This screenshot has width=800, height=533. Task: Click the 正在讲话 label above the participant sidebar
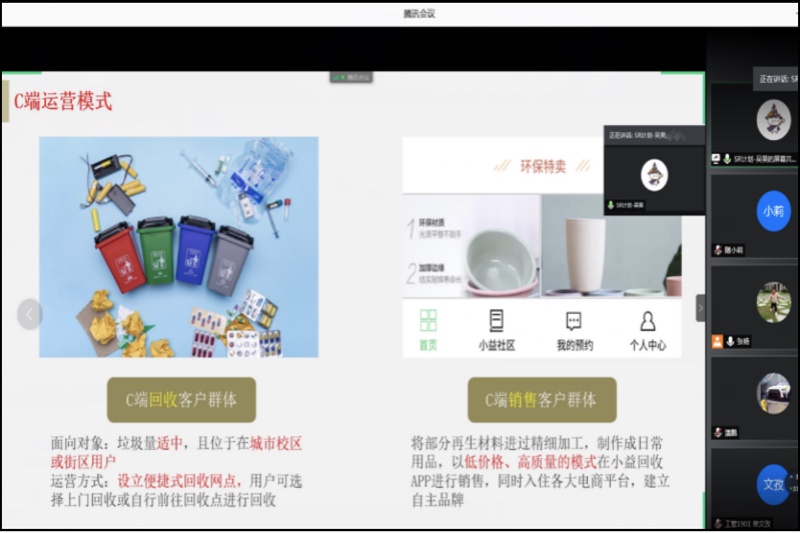tap(777, 79)
